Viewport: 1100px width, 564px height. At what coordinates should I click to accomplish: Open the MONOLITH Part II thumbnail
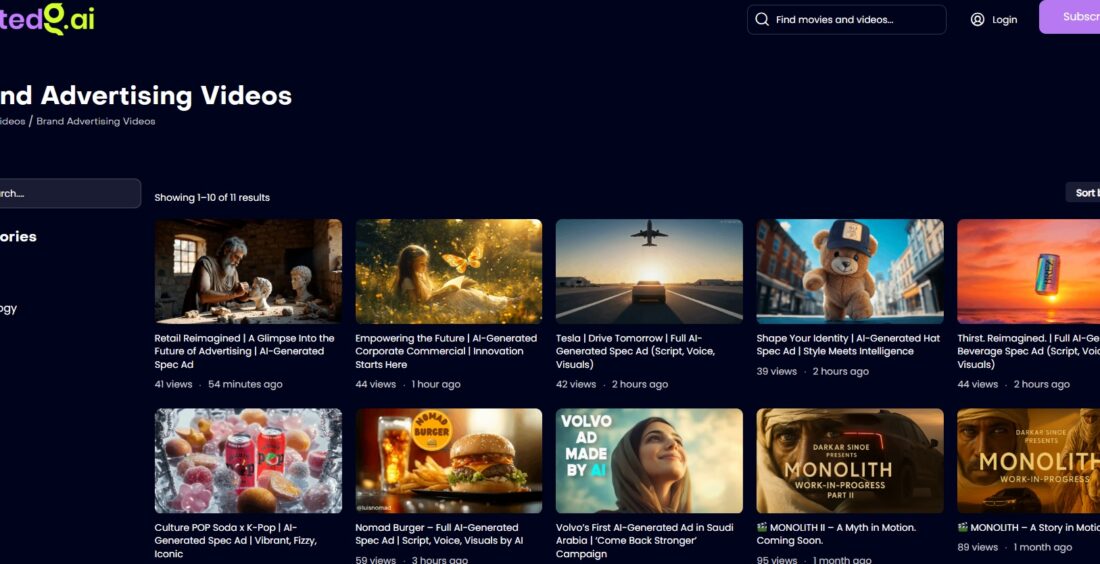(850, 460)
